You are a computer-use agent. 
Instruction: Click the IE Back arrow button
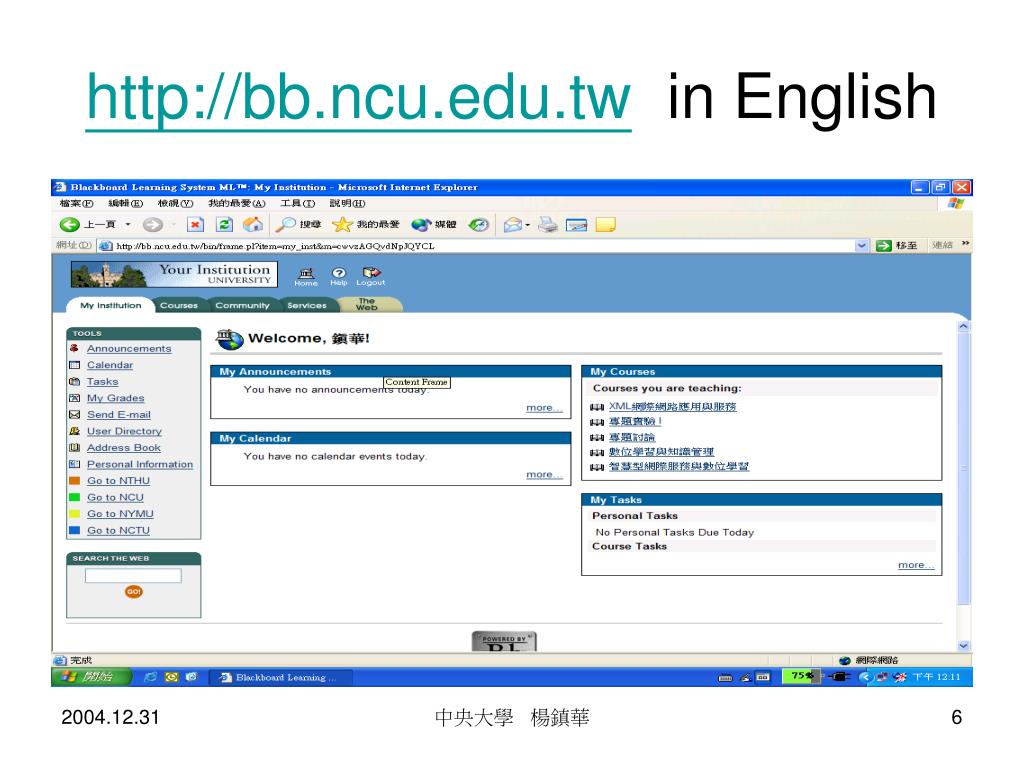click(x=69, y=225)
